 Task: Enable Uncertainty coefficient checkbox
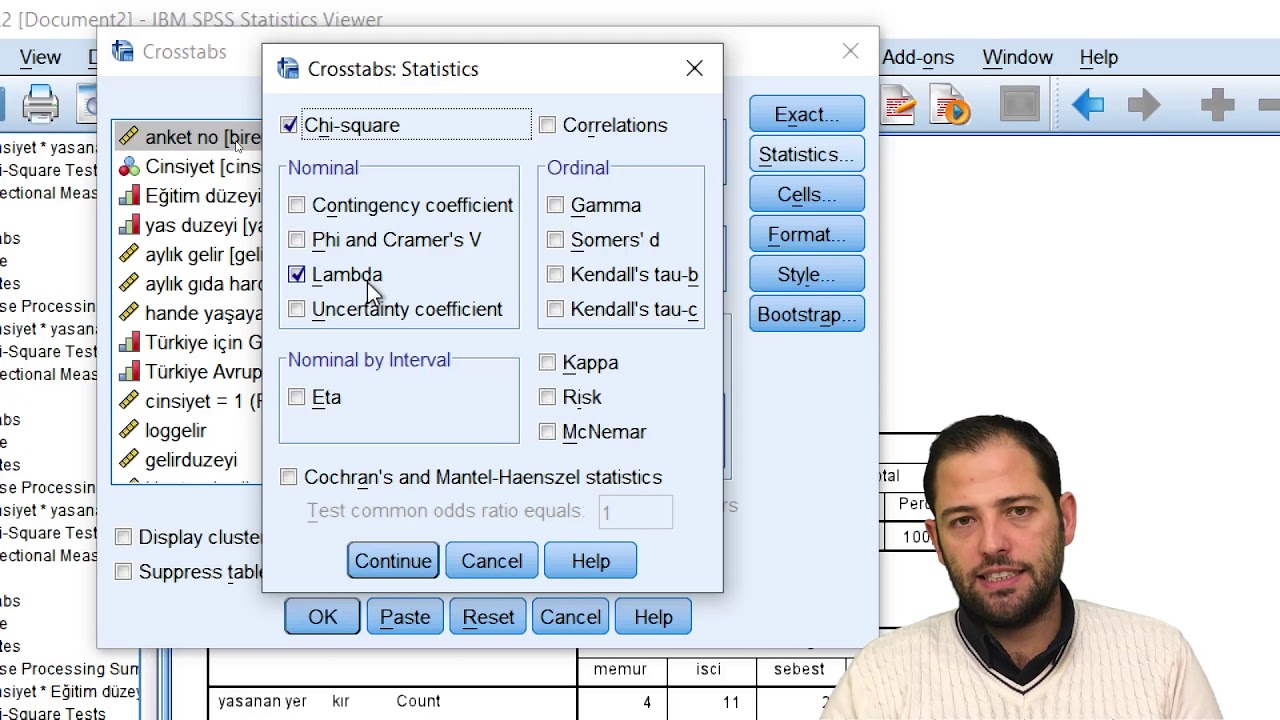297,309
